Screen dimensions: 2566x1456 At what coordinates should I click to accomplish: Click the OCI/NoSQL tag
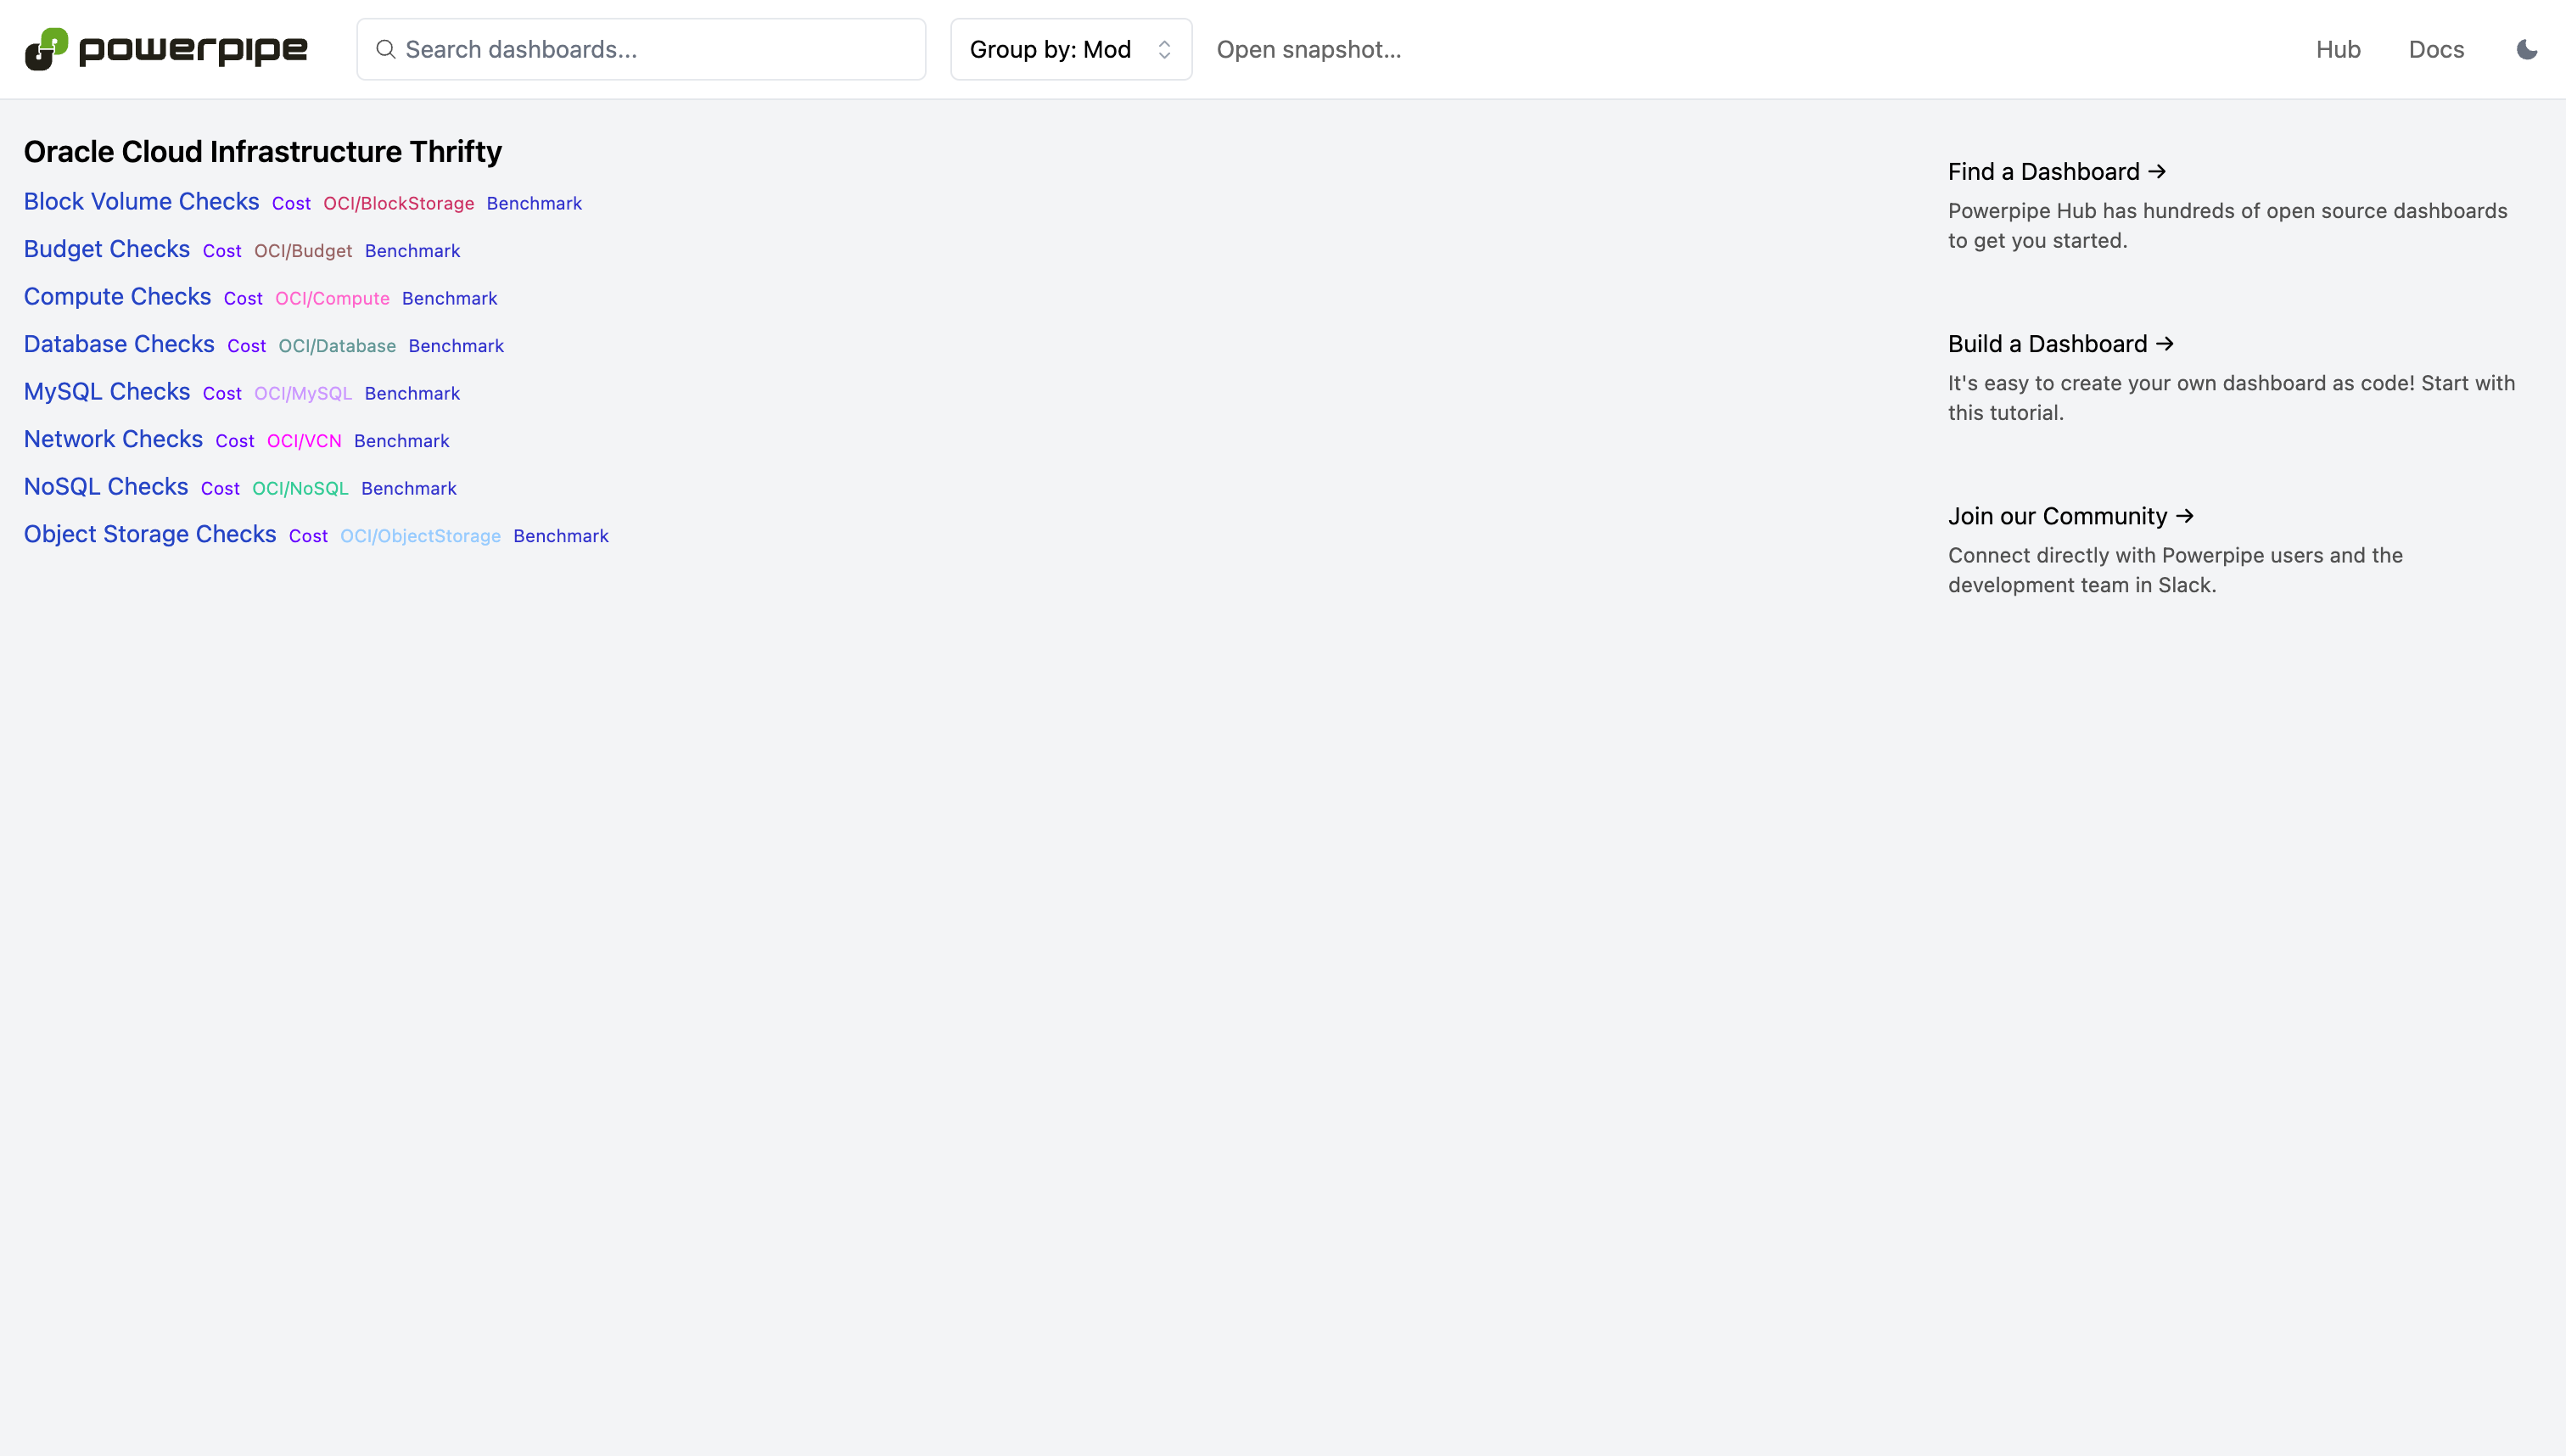point(300,488)
